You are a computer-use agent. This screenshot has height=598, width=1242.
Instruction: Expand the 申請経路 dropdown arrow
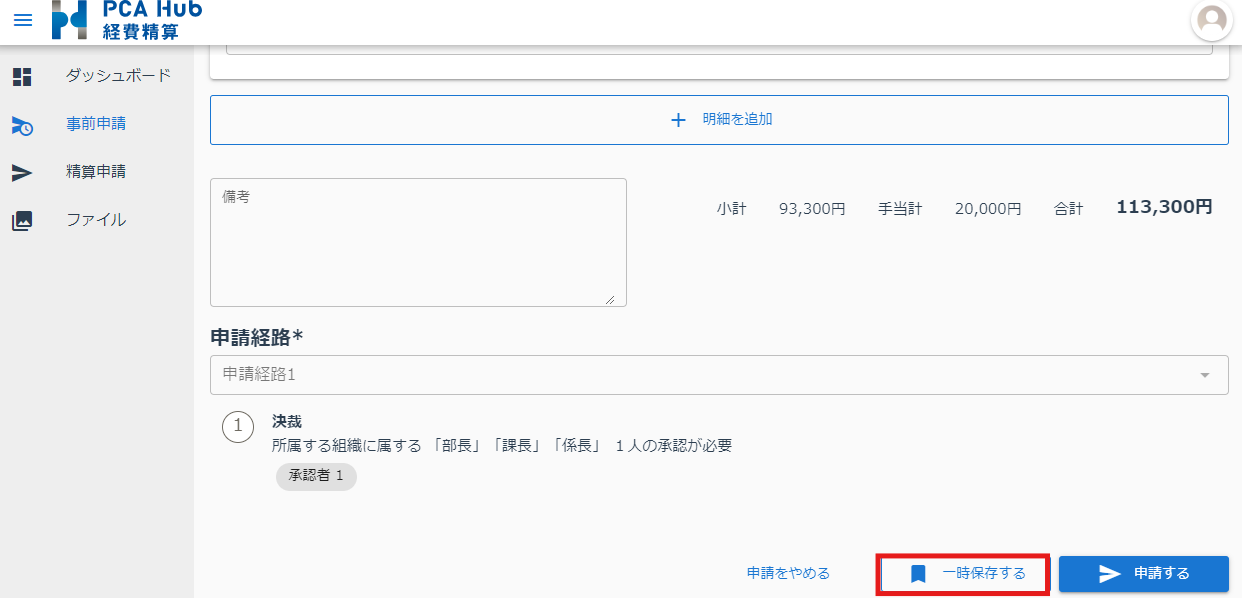pos(1205,375)
